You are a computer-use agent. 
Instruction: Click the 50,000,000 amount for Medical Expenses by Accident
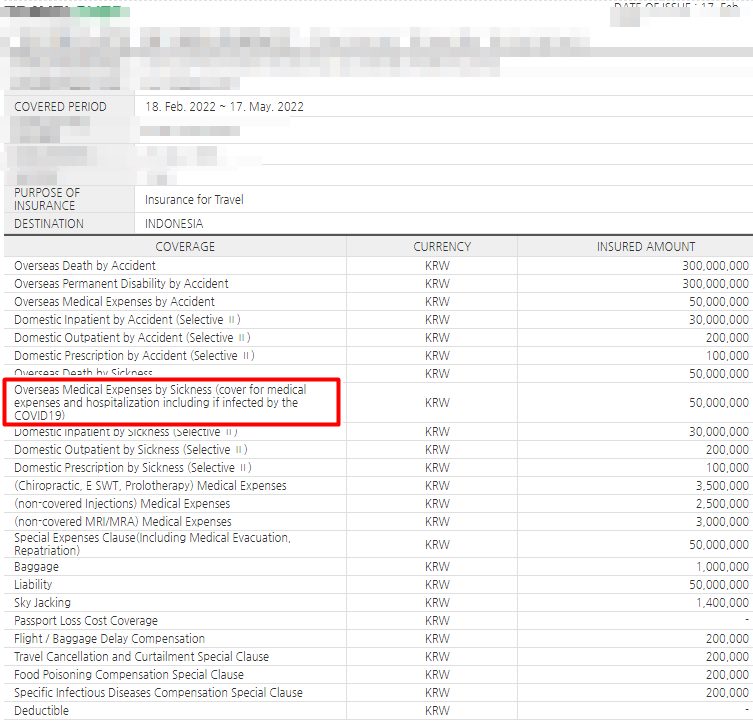click(718, 302)
